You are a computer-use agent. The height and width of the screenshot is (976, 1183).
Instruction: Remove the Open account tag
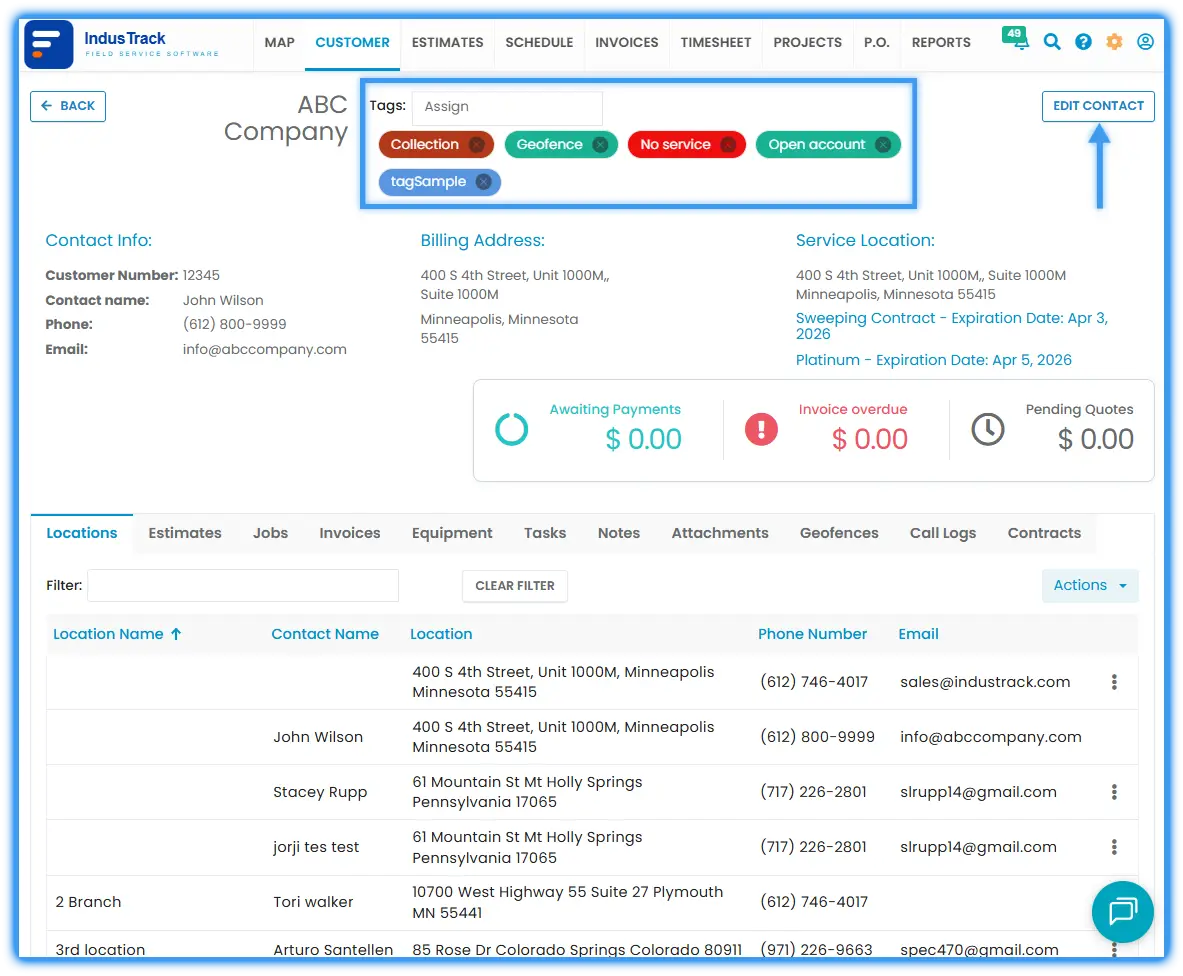pos(883,145)
